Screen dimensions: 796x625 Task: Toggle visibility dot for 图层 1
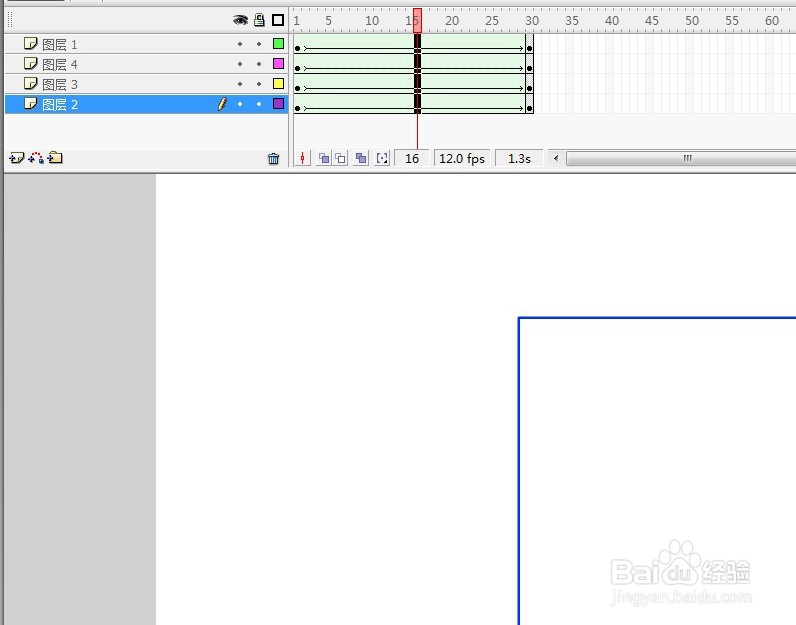pos(240,44)
